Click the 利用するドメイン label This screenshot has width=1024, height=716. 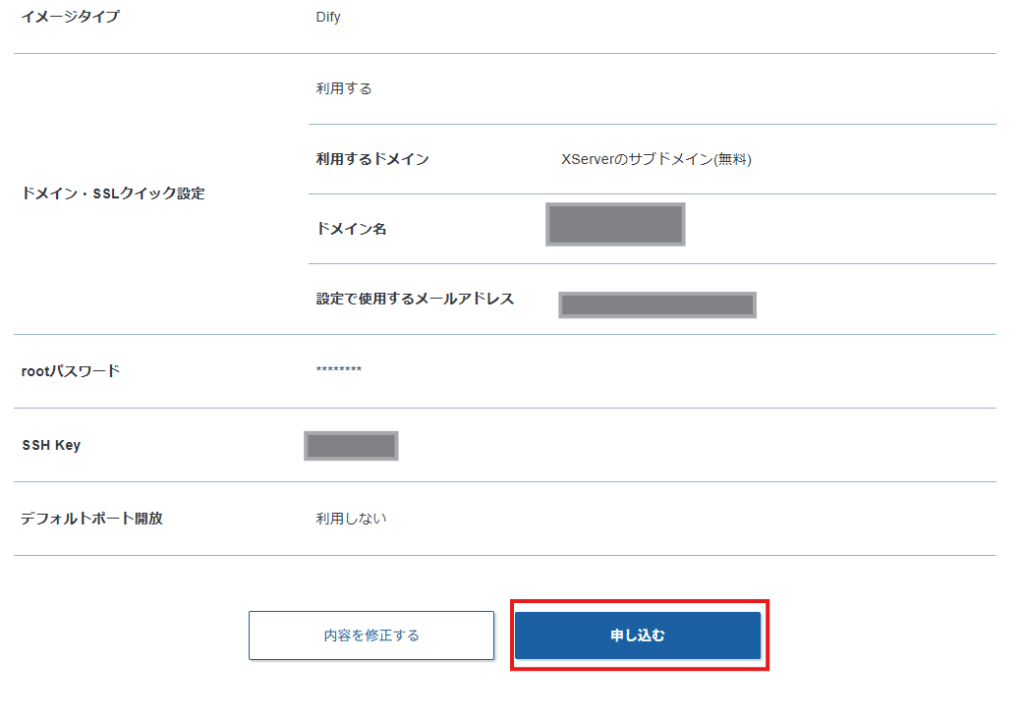[372, 159]
